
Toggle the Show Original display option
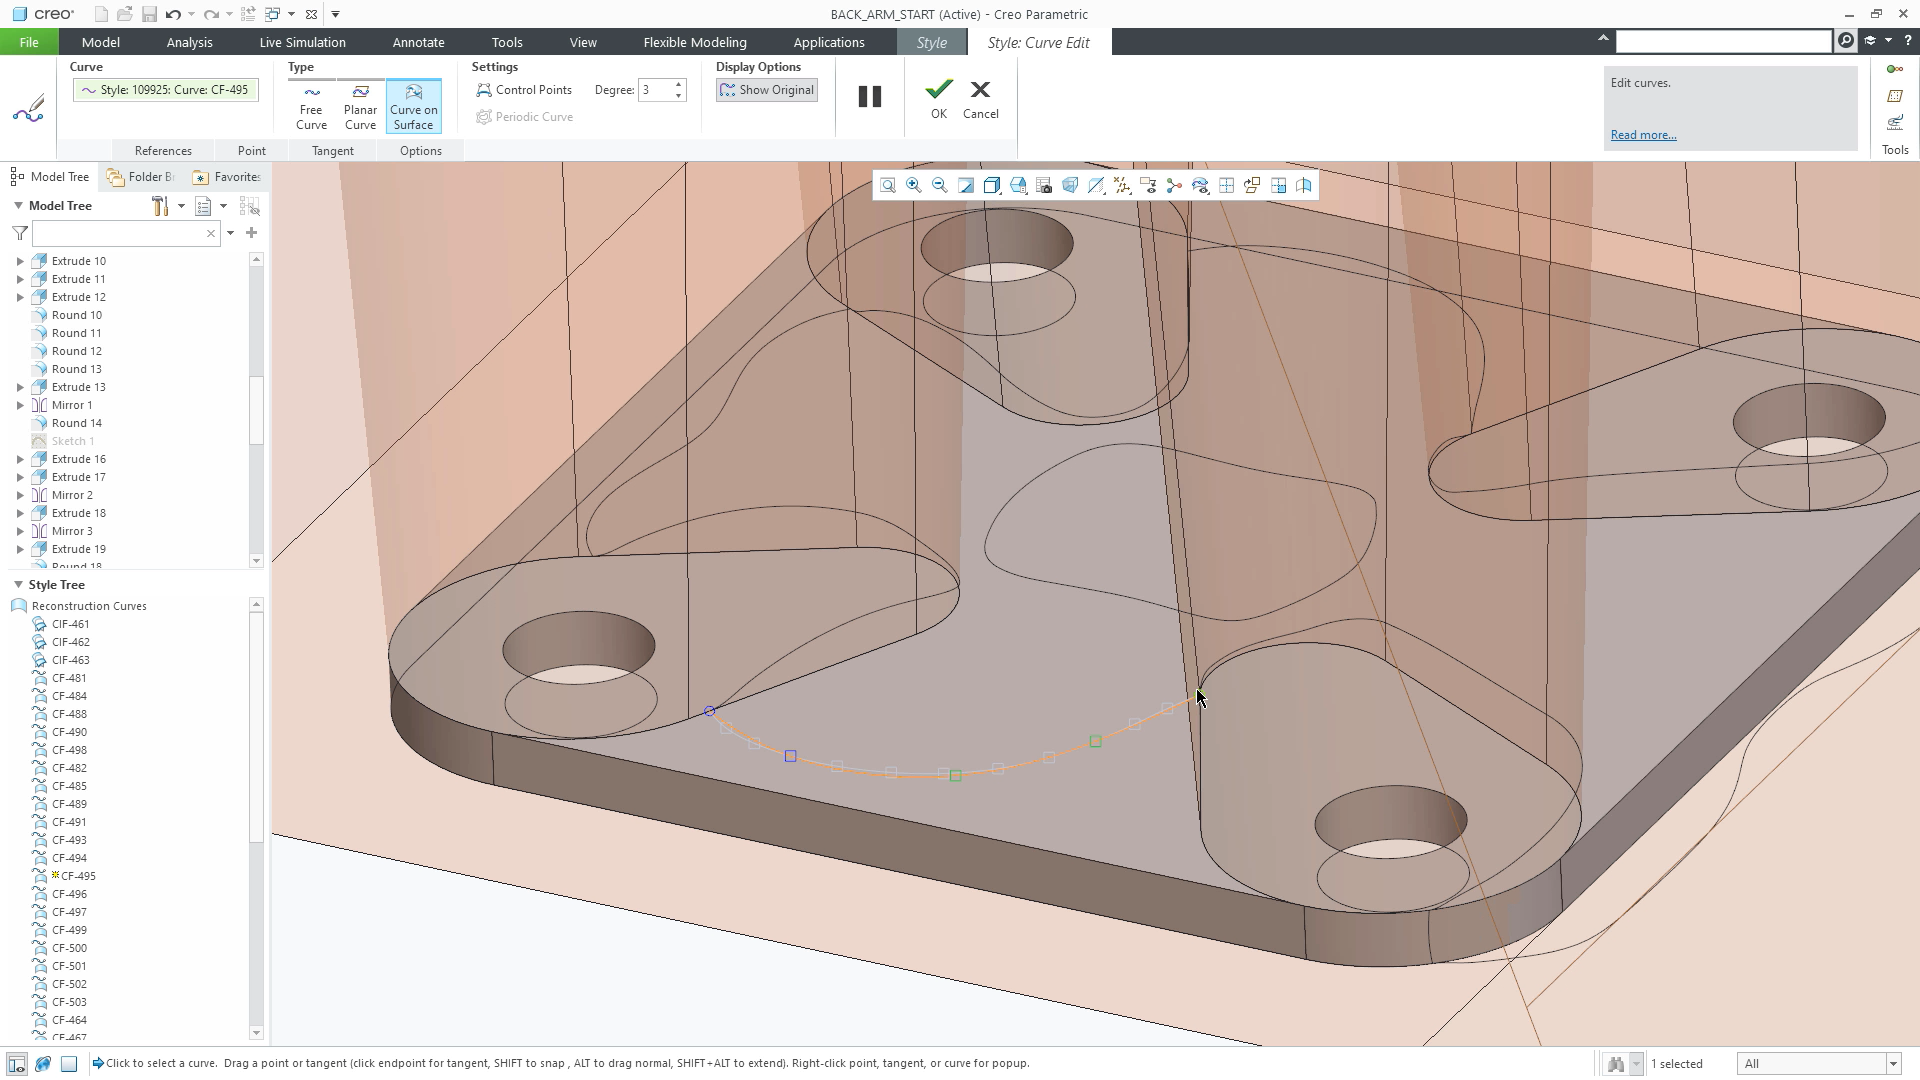767,90
